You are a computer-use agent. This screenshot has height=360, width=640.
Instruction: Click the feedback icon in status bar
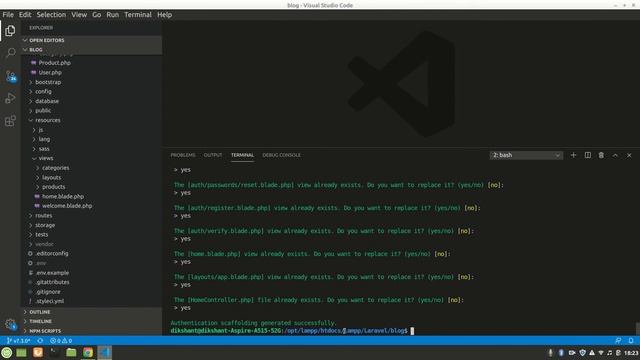coord(618,340)
